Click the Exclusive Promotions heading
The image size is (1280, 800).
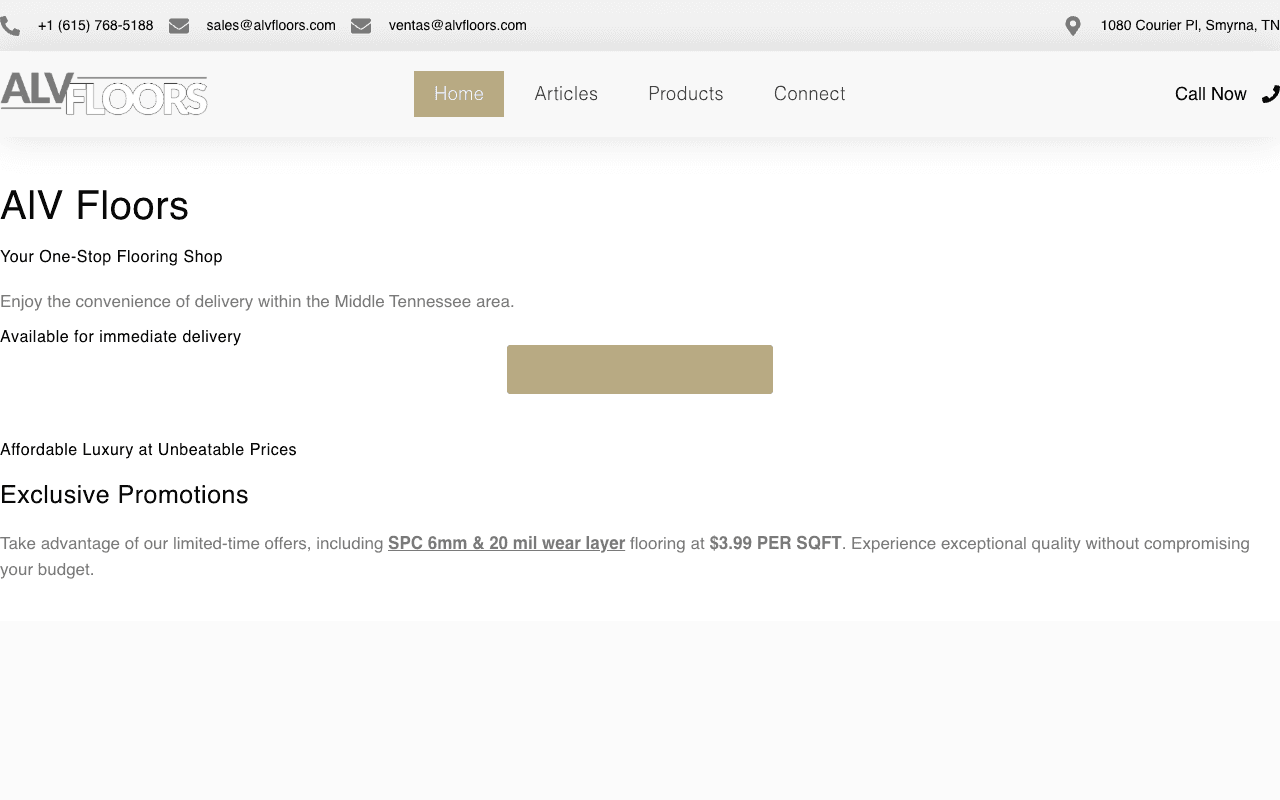click(124, 495)
